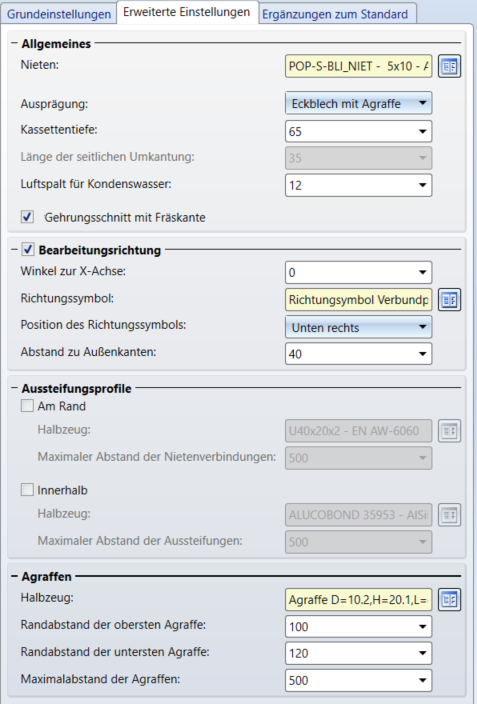Open catalog icon for Agraffen Halbzeug
The height and width of the screenshot is (704, 477).
[x=449, y=599]
